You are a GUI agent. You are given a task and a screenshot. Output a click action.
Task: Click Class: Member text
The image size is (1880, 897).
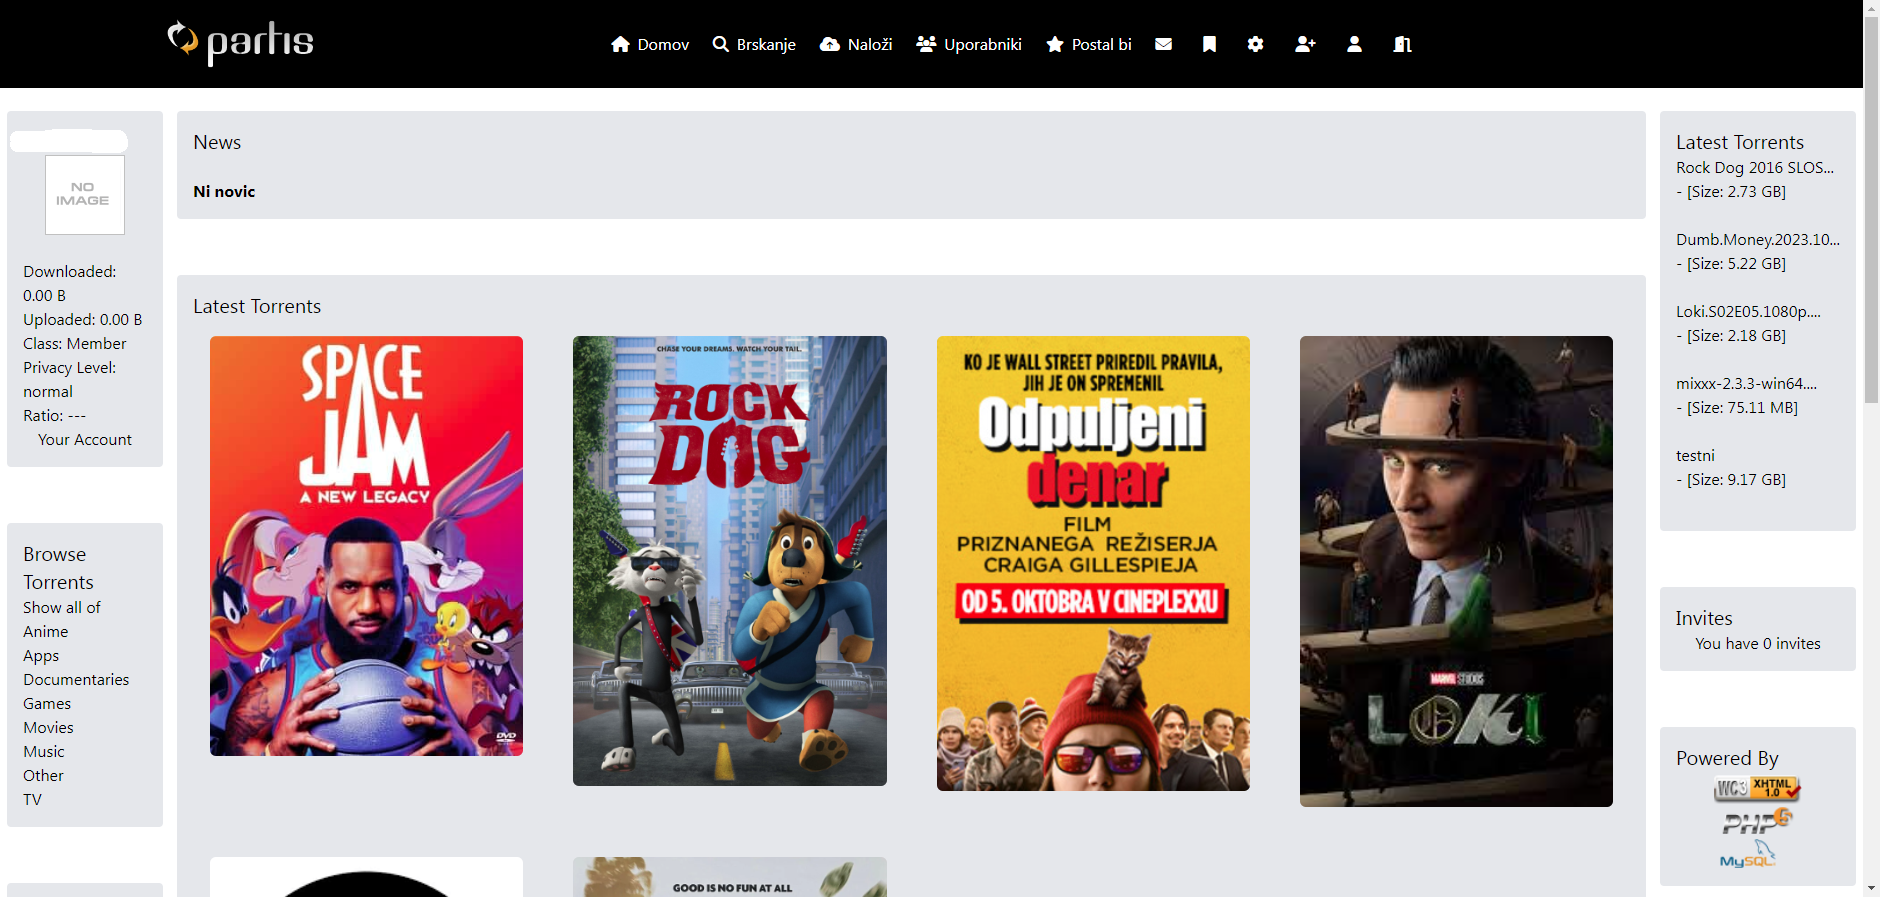coord(75,343)
